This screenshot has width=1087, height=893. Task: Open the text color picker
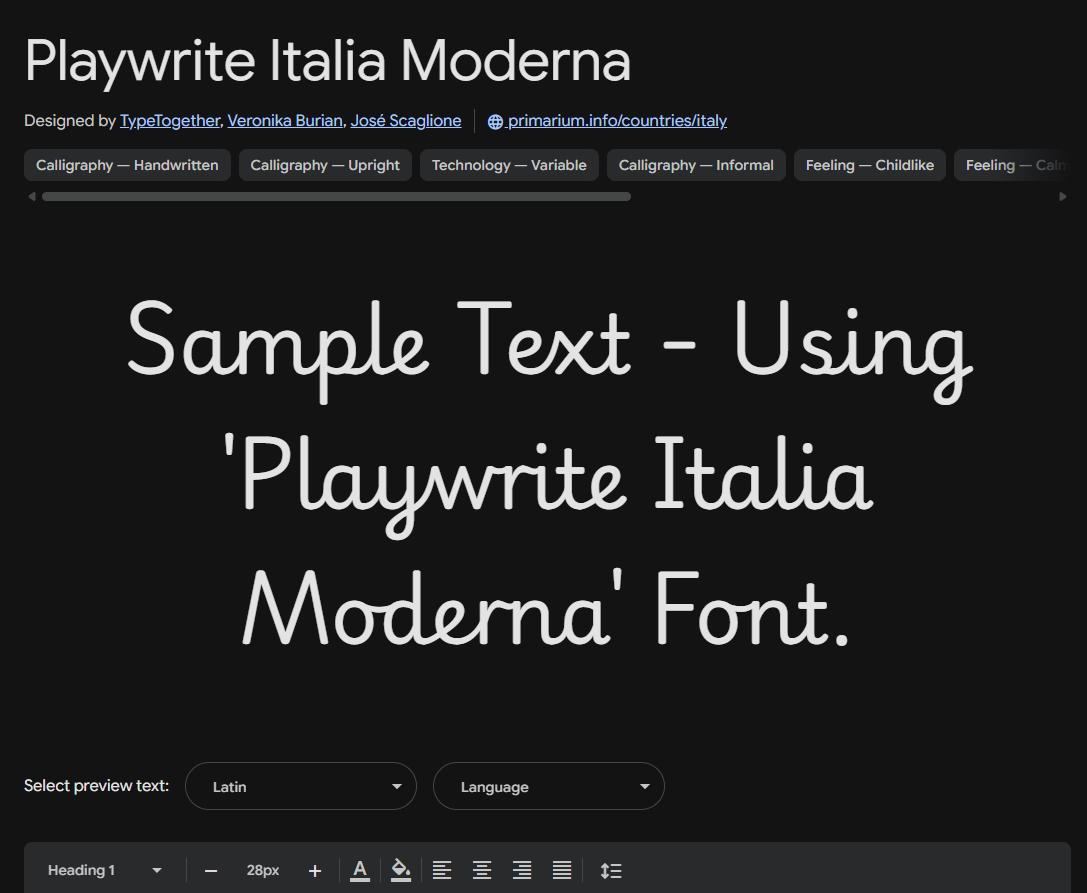coord(360,871)
